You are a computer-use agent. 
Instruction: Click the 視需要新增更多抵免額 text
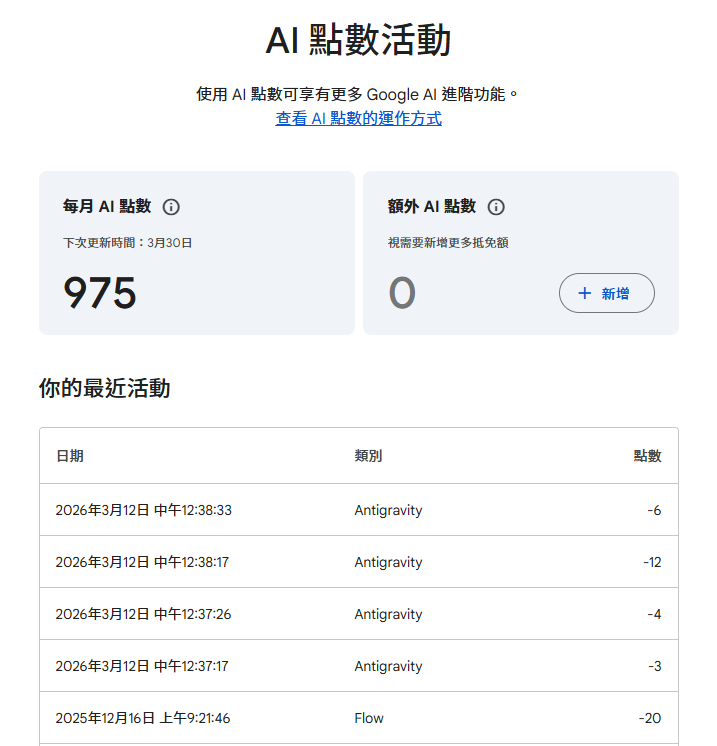(448, 243)
